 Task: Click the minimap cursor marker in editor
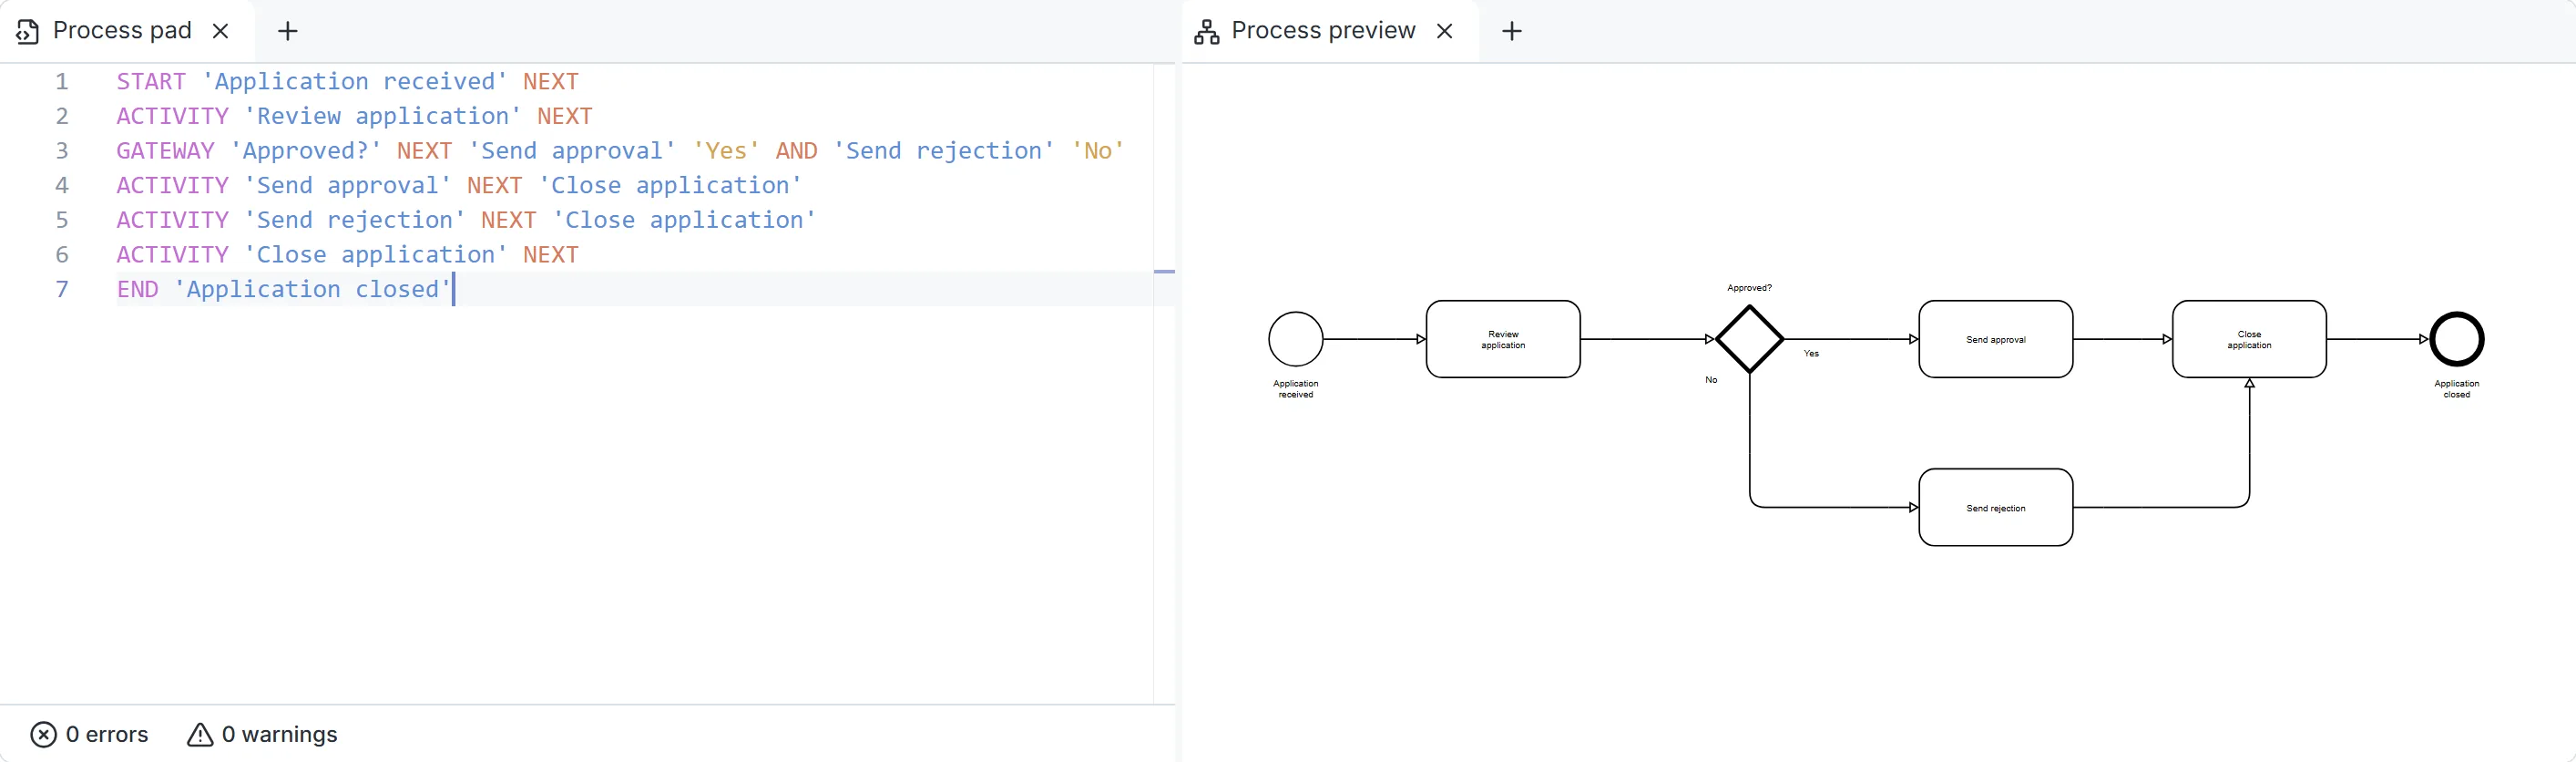coord(1164,271)
